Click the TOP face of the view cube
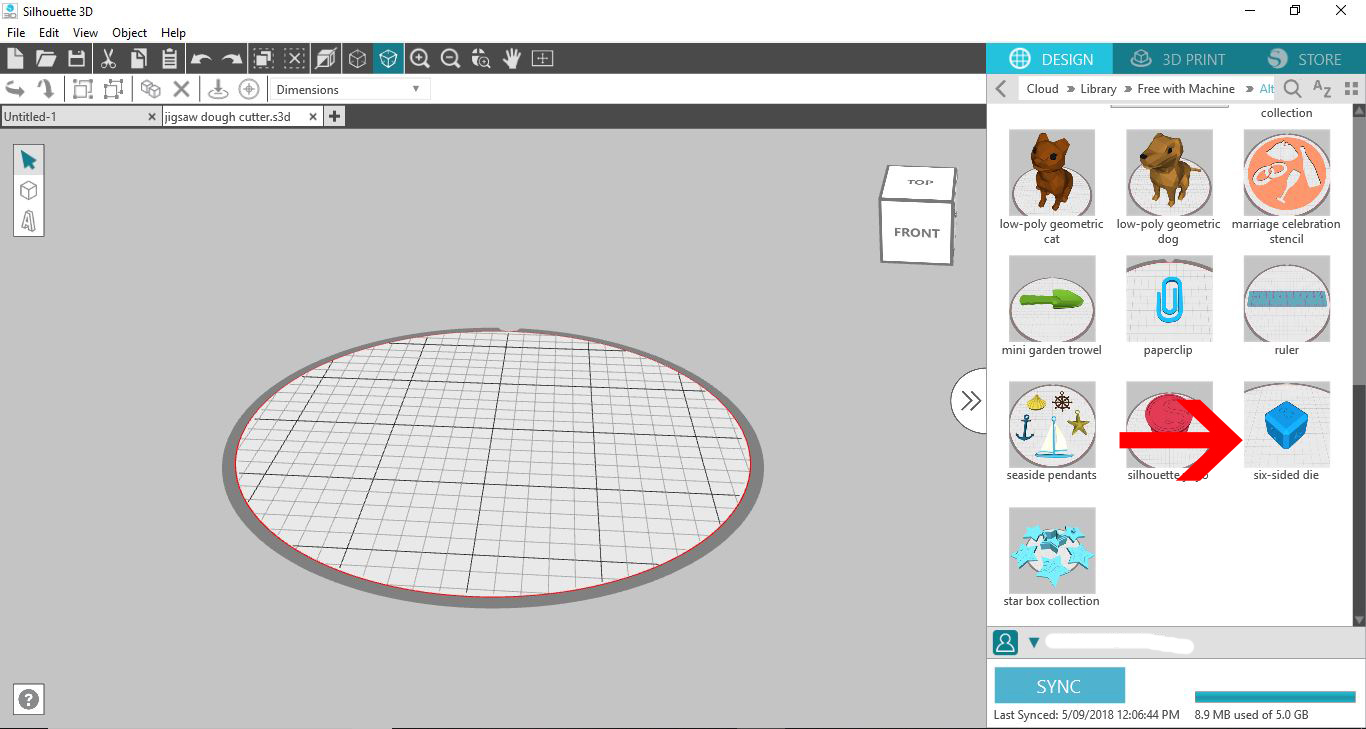 point(919,182)
